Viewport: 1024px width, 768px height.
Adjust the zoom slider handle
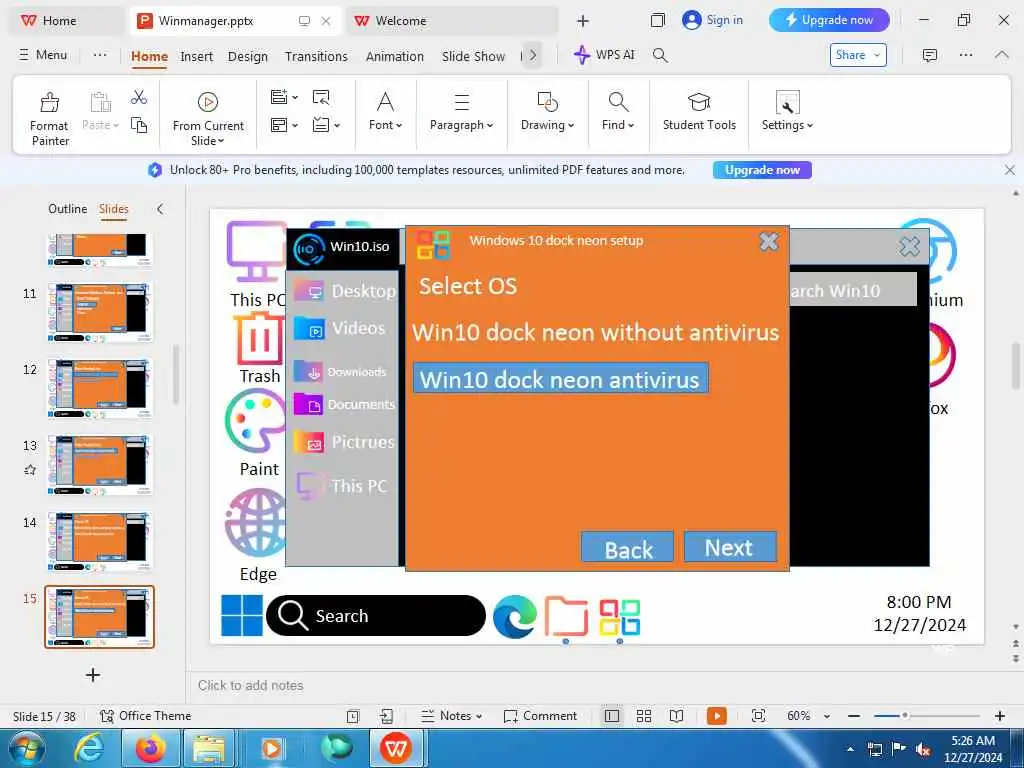(x=904, y=716)
